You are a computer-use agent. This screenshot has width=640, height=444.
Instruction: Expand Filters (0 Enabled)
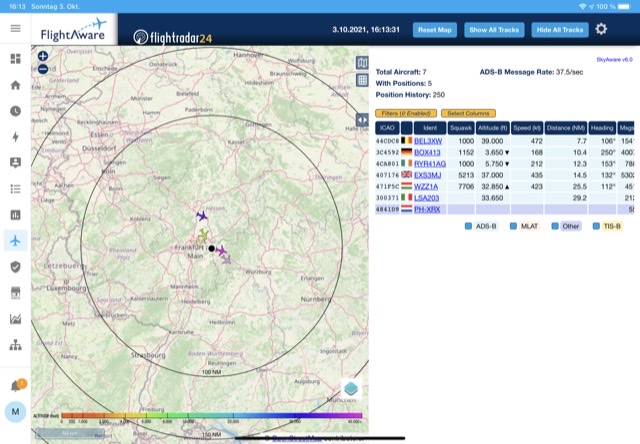(x=406, y=113)
